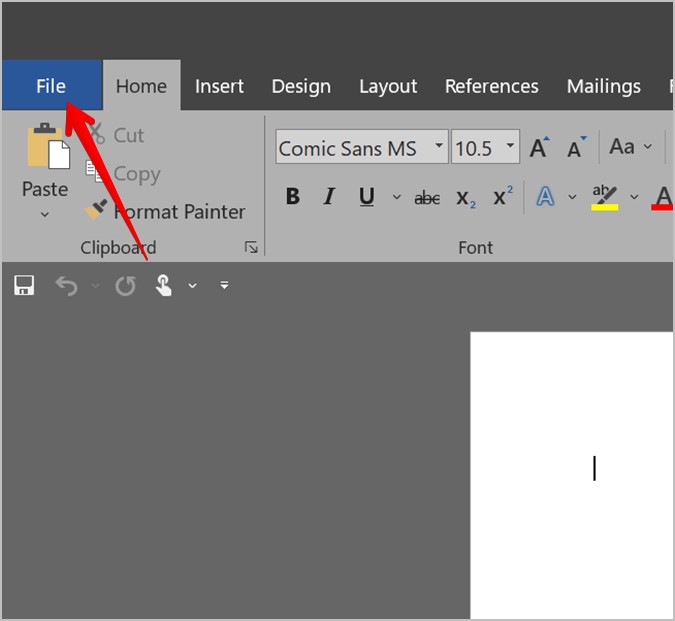Screen dimensions: 675x621
Task: Click Decrease Font Size icon
Action: click(576, 148)
